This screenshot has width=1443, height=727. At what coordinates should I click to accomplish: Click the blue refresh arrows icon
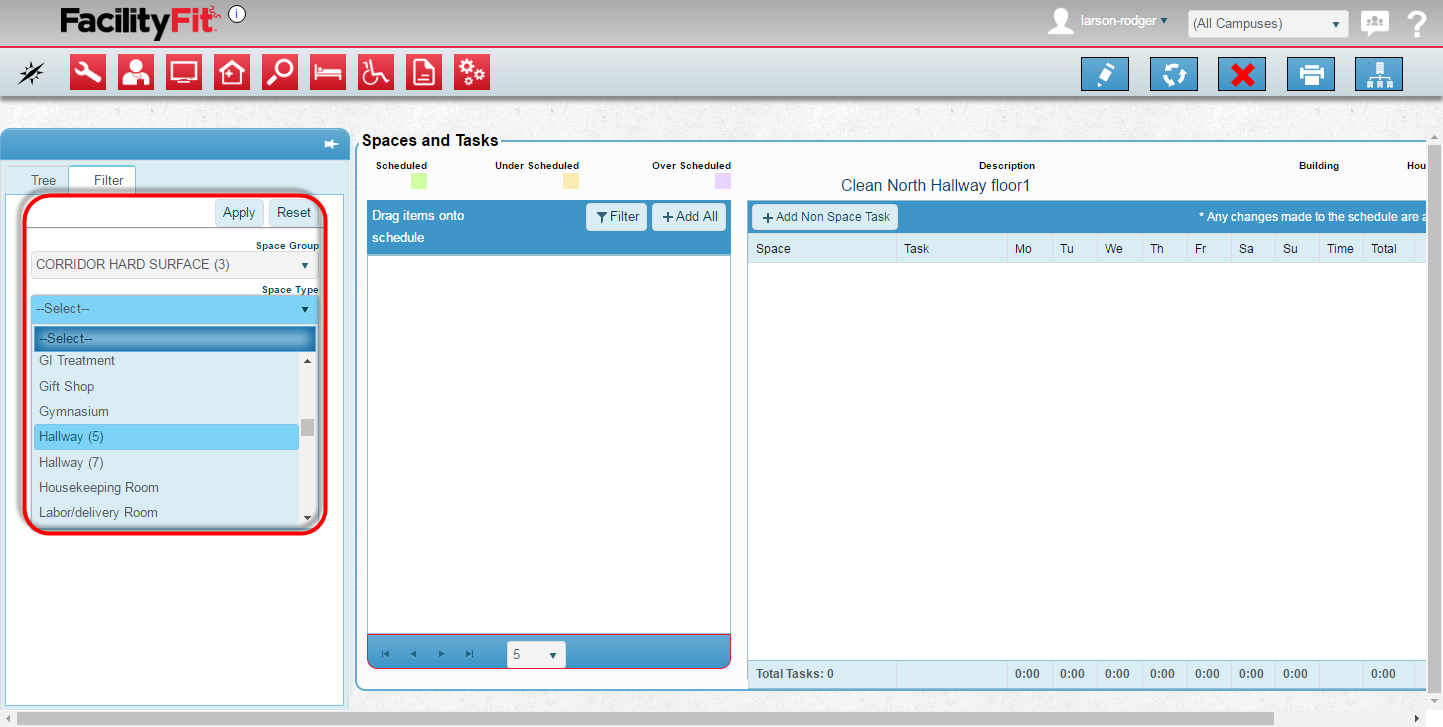[x=1173, y=75]
